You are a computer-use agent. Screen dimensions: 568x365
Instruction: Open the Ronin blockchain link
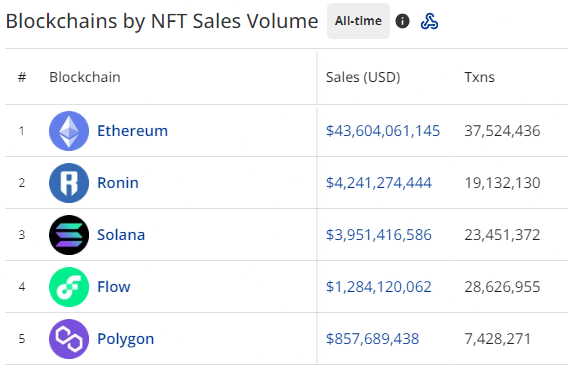pos(118,183)
